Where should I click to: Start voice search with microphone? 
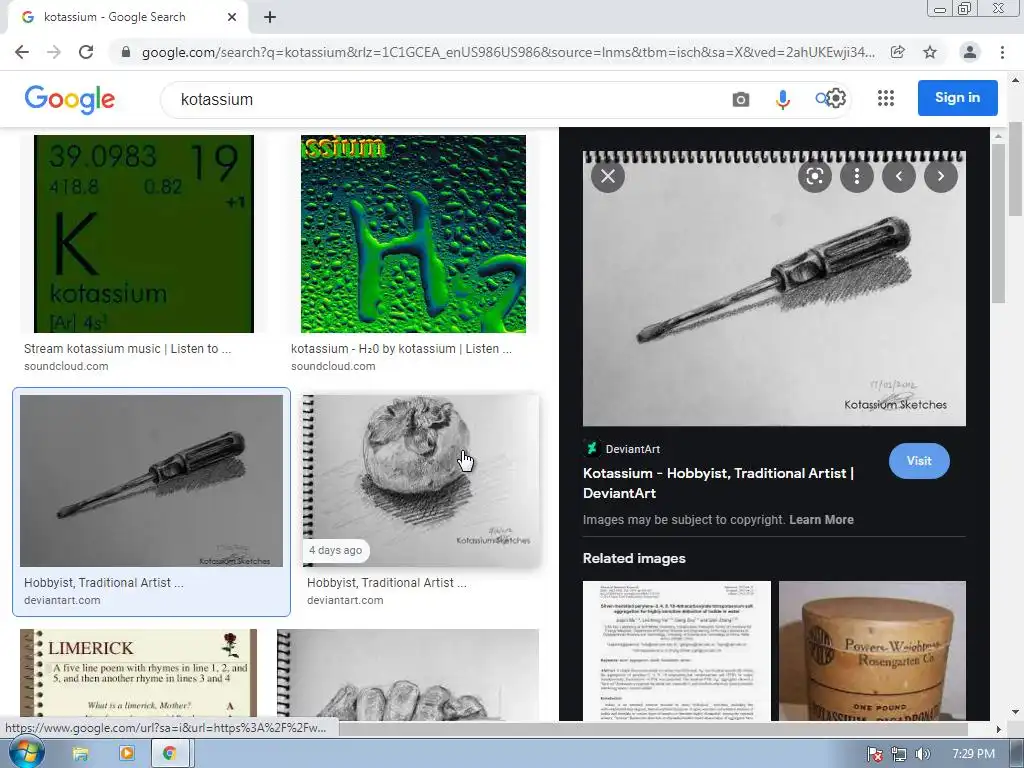coord(782,99)
